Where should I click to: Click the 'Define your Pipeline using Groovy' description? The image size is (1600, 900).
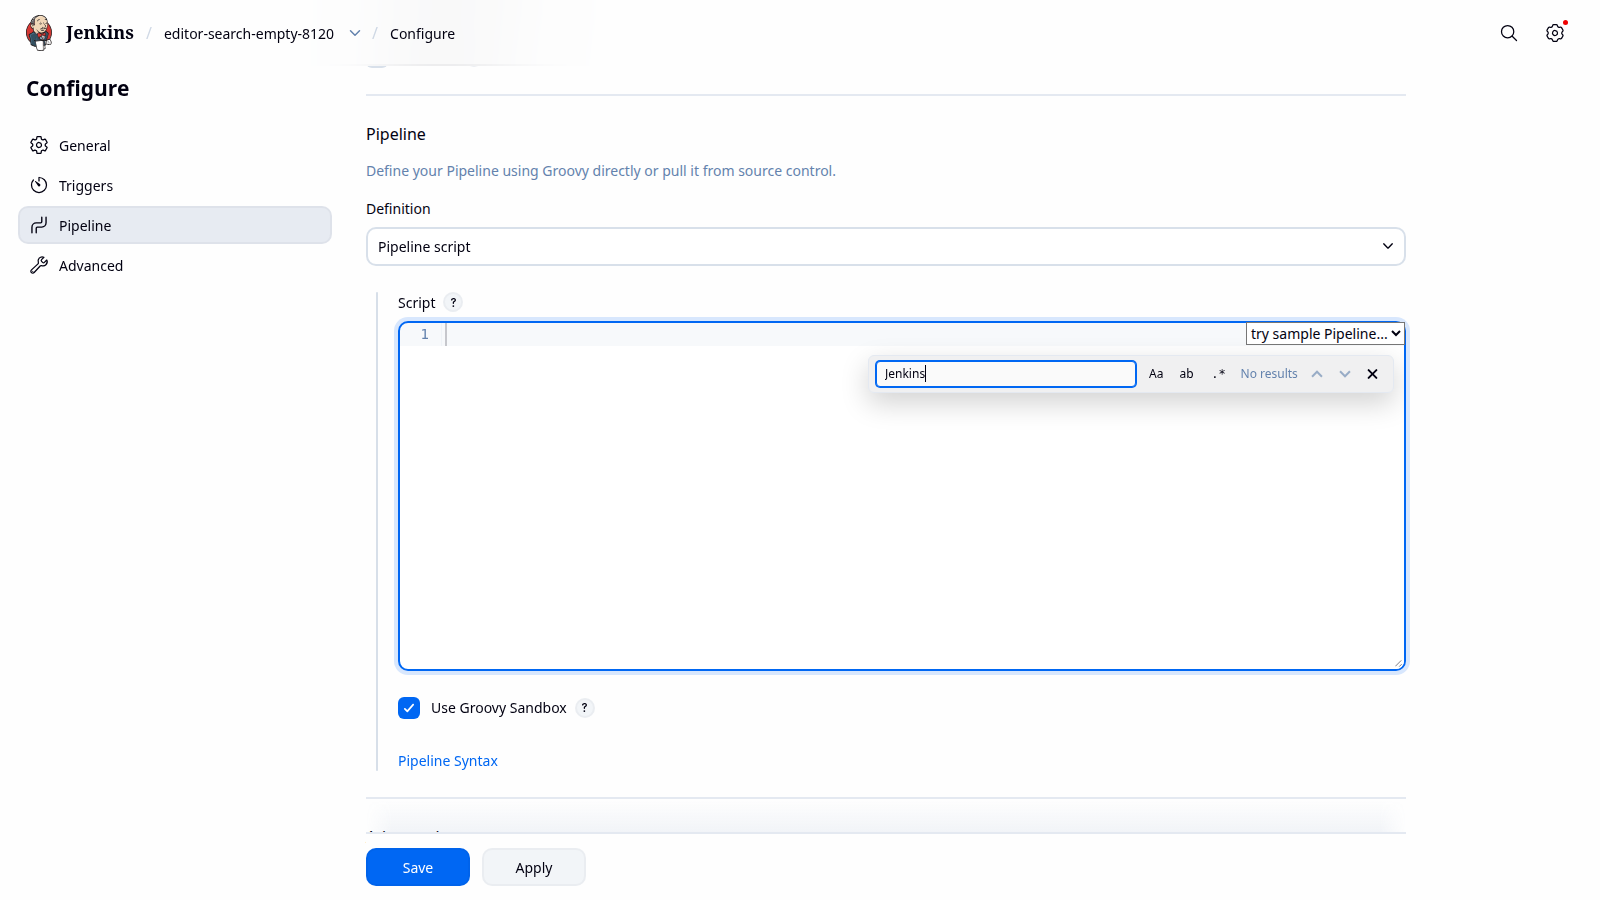pos(601,171)
